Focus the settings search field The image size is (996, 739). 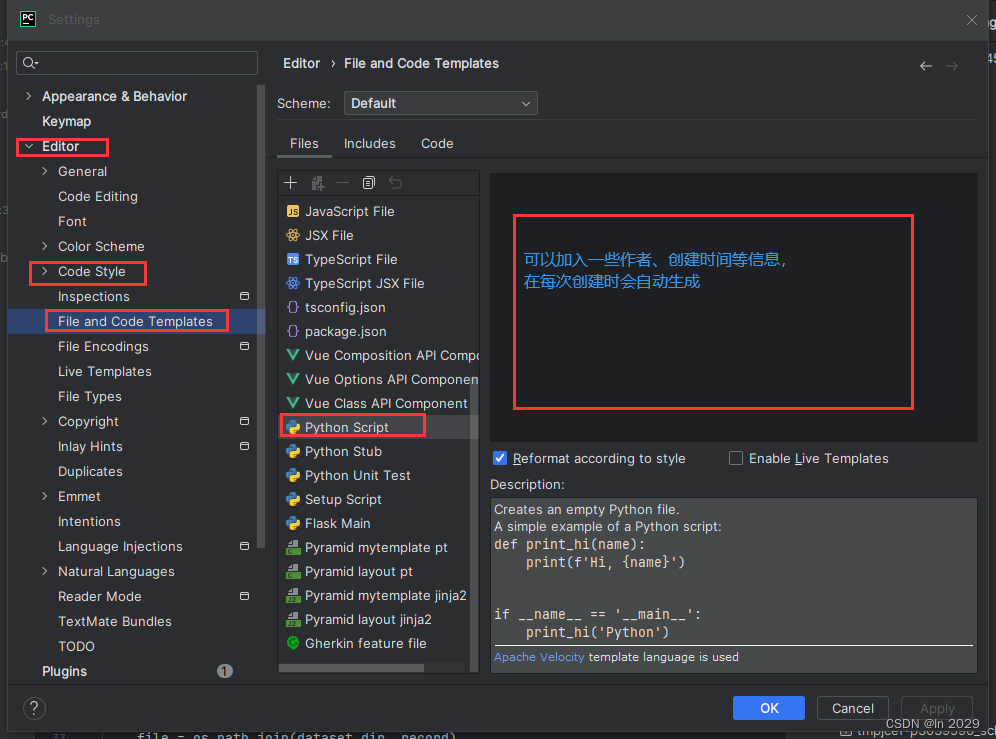coord(137,62)
